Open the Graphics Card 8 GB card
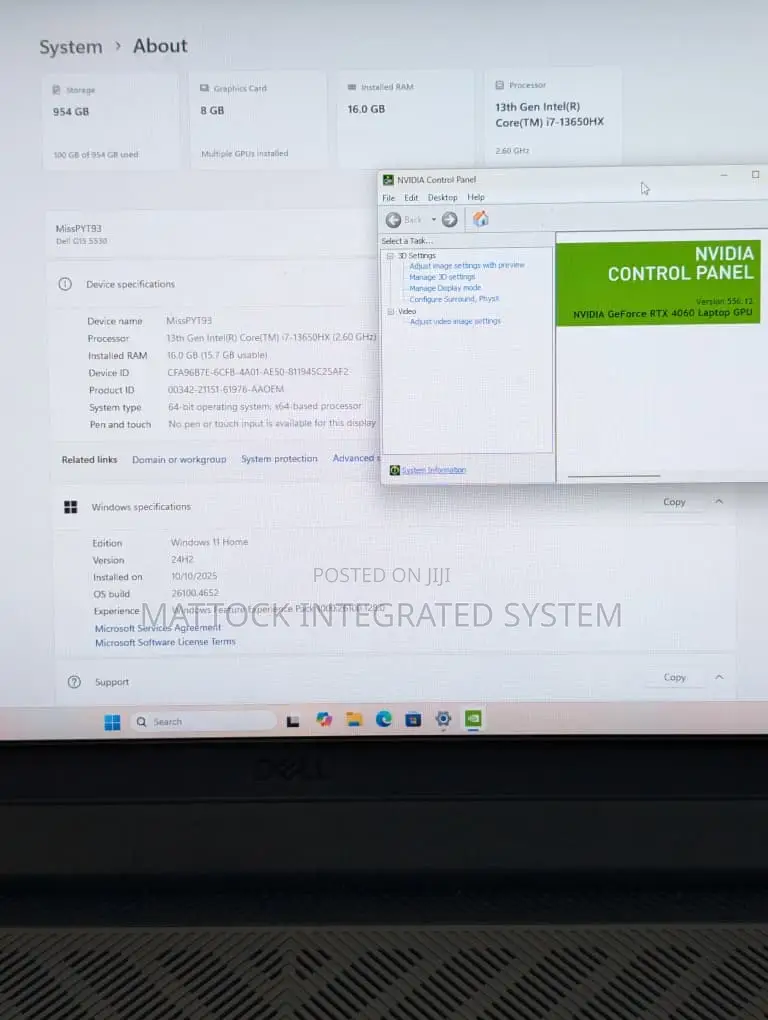Image resolution: width=768 pixels, height=1020 pixels. (x=258, y=120)
